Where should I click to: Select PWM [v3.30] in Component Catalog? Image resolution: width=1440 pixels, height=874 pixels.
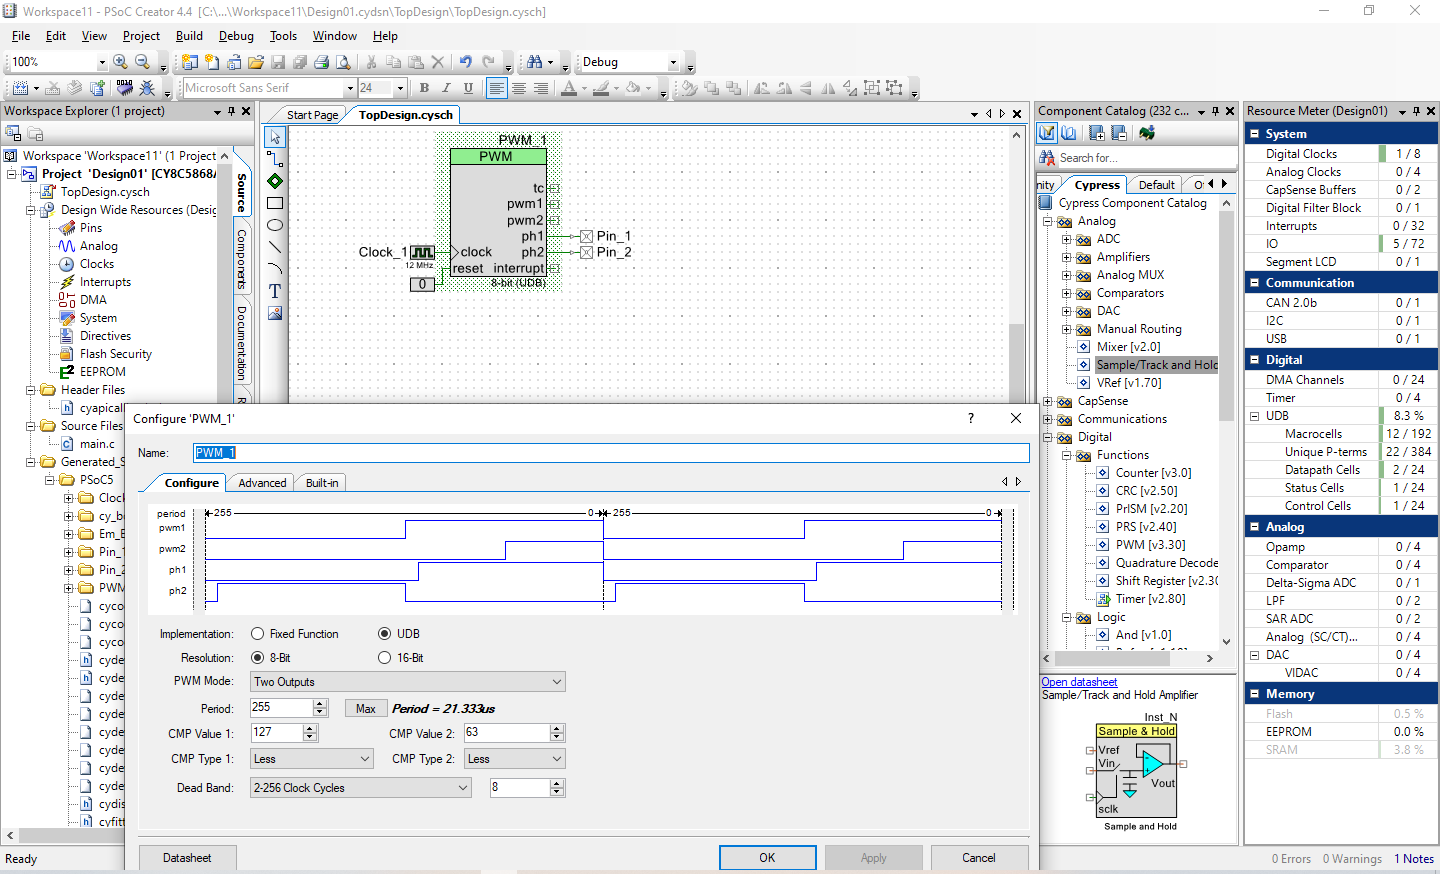[1150, 545]
